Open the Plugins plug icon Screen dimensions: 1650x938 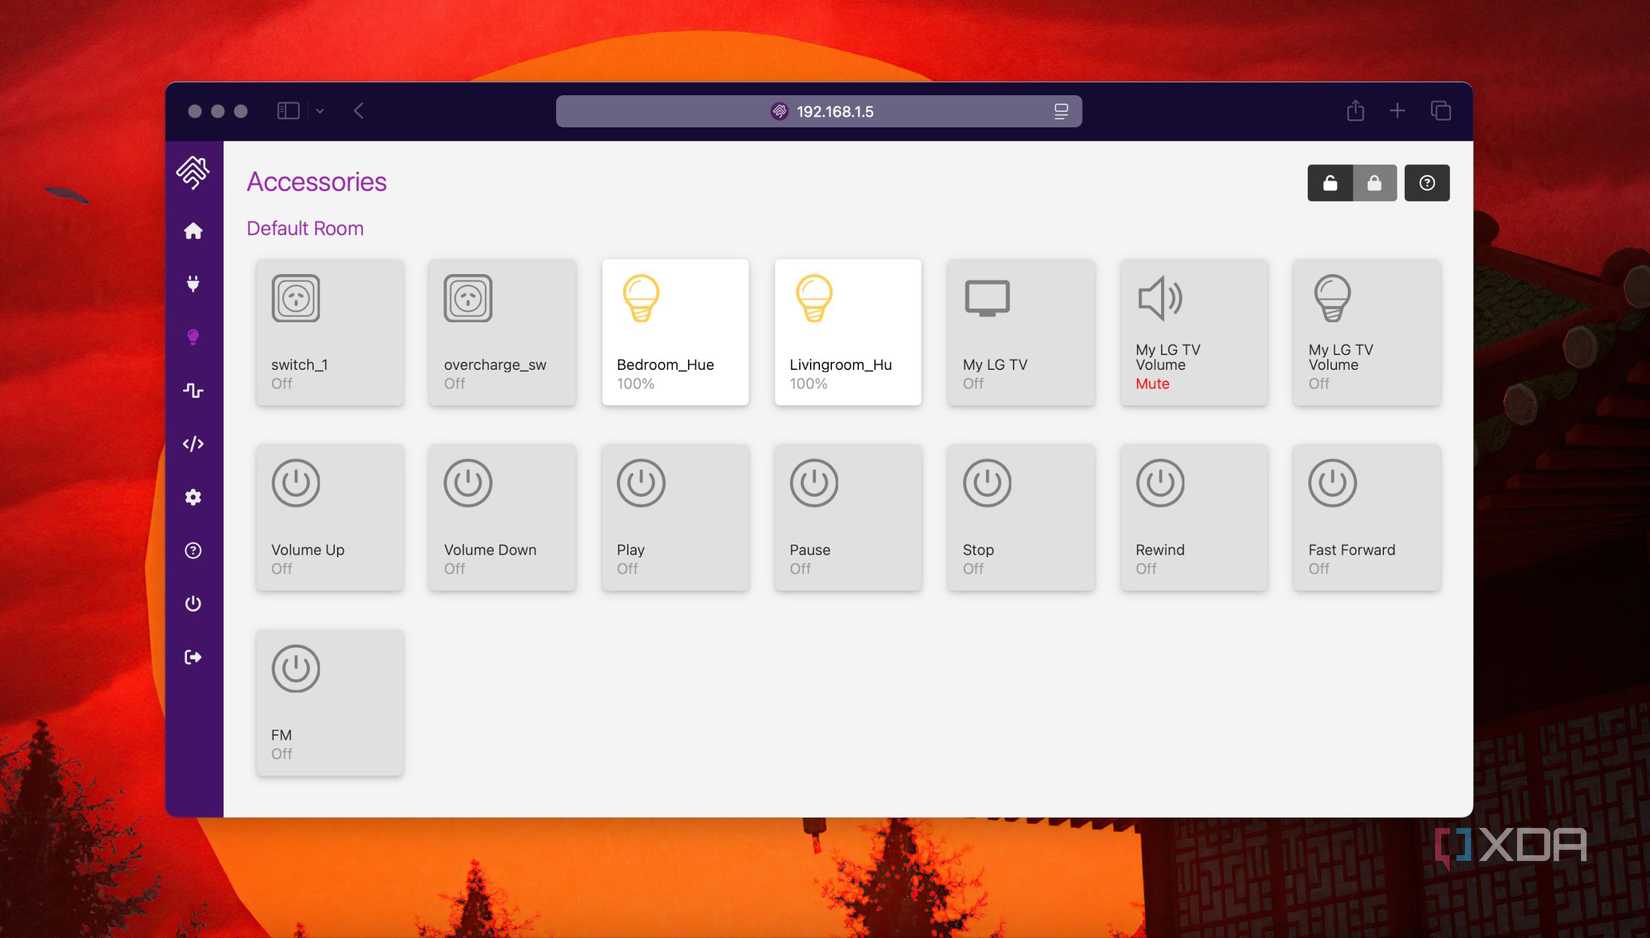pos(193,284)
